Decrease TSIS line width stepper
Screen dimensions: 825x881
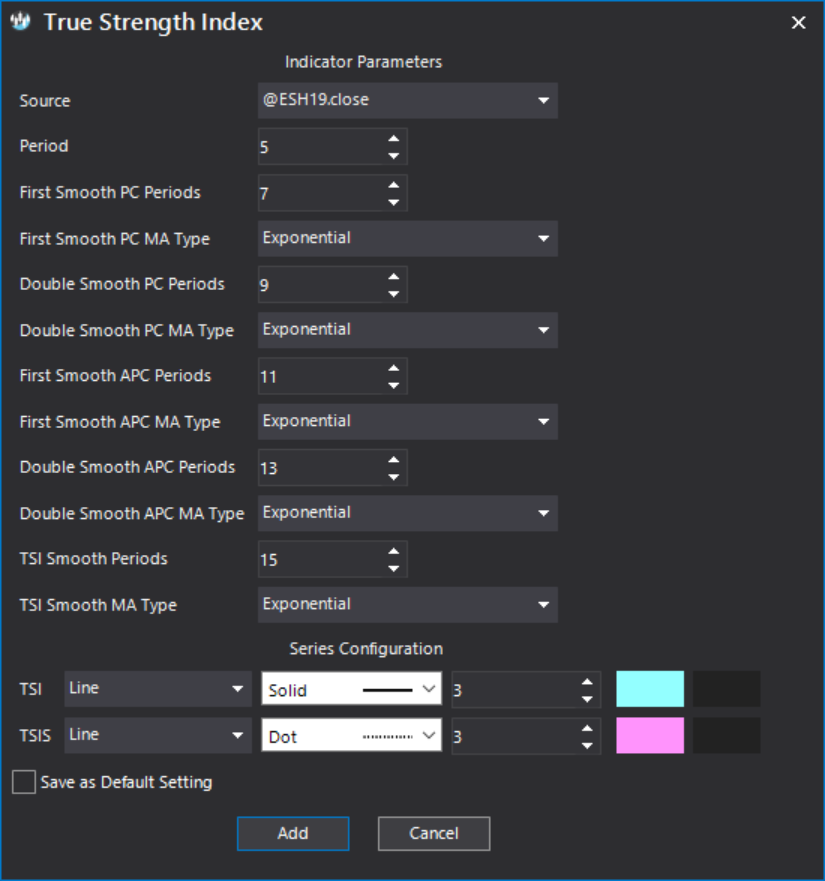pyautogui.click(x=587, y=746)
